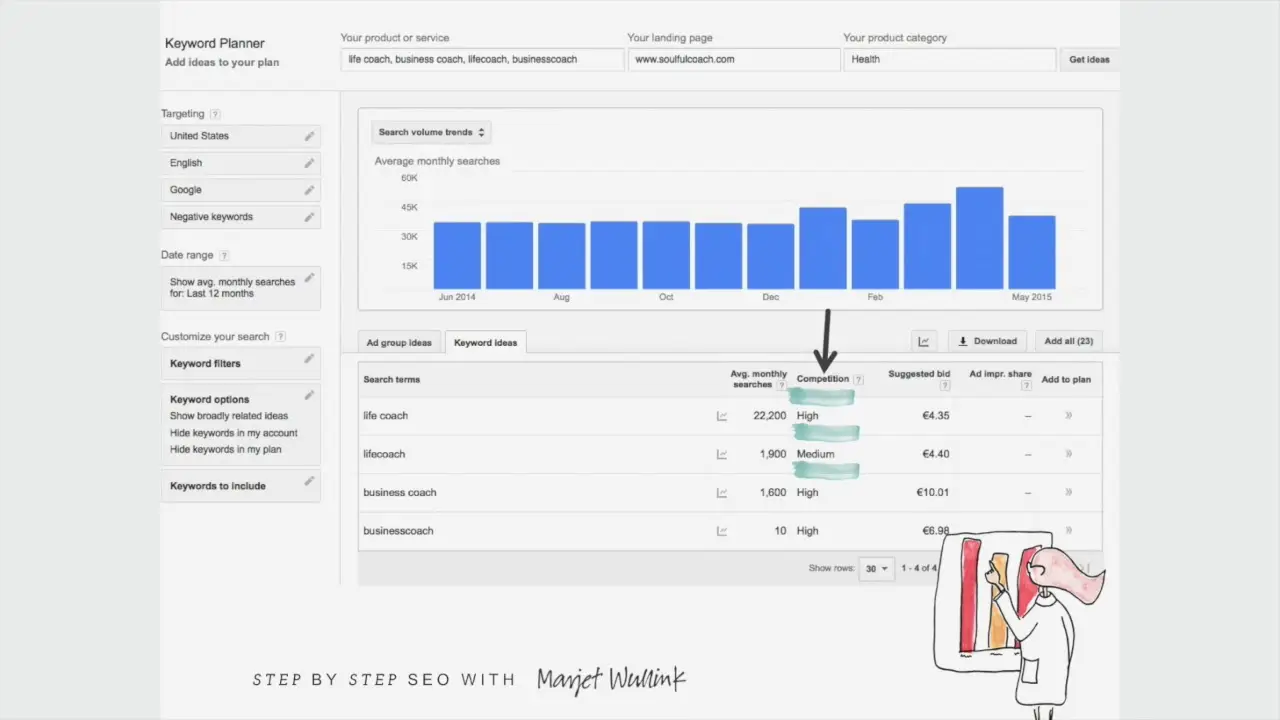Edit the Keywords to include section

coord(310,481)
